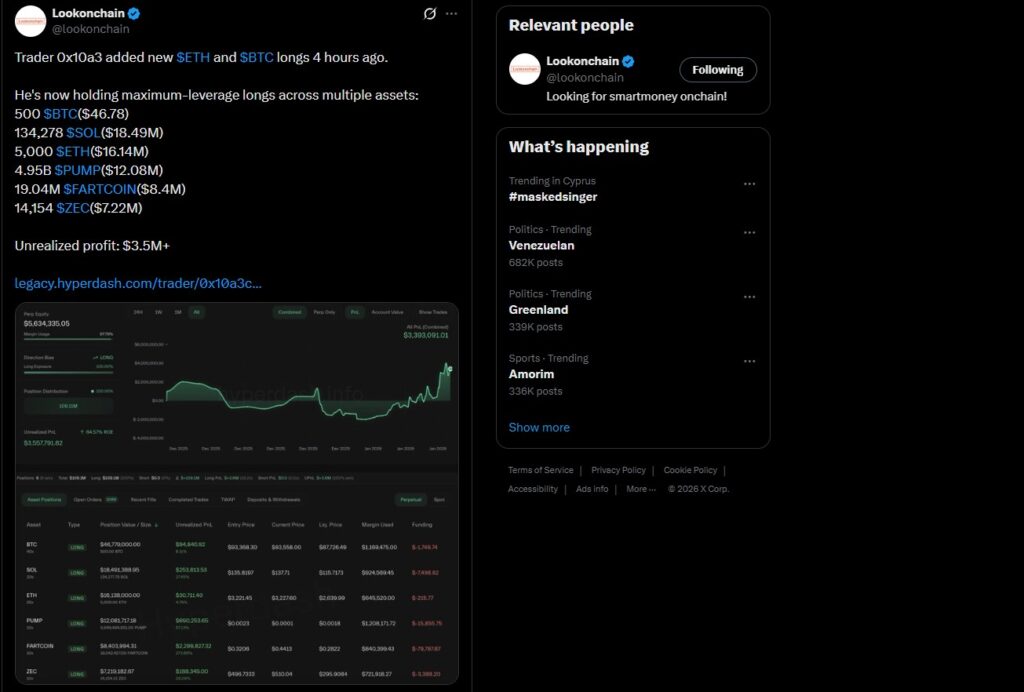Image resolution: width=1024 pixels, height=692 pixels.
Task: Toggle Show Trades on the PnL chart
Action: [x=432, y=311]
